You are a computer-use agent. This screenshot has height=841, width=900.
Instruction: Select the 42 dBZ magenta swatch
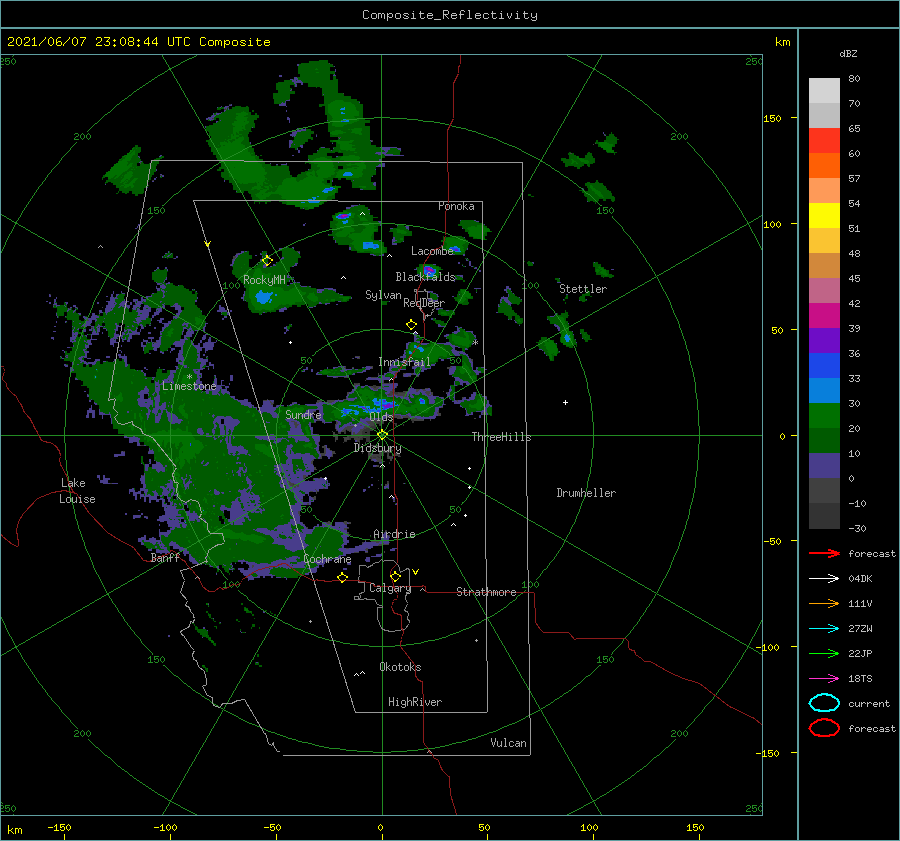[x=824, y=315]
